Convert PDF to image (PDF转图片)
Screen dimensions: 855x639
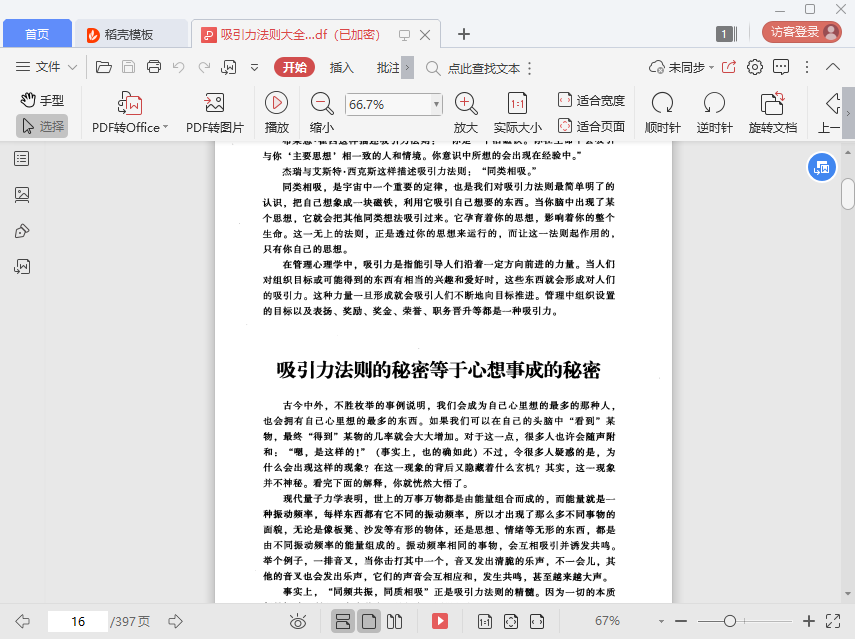[215, 112]
